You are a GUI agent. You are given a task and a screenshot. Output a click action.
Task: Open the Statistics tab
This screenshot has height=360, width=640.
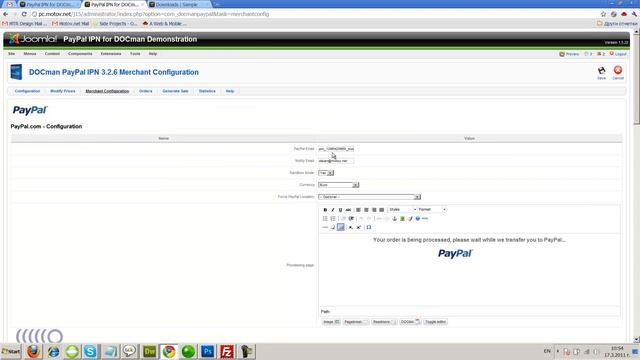[207, 91]
